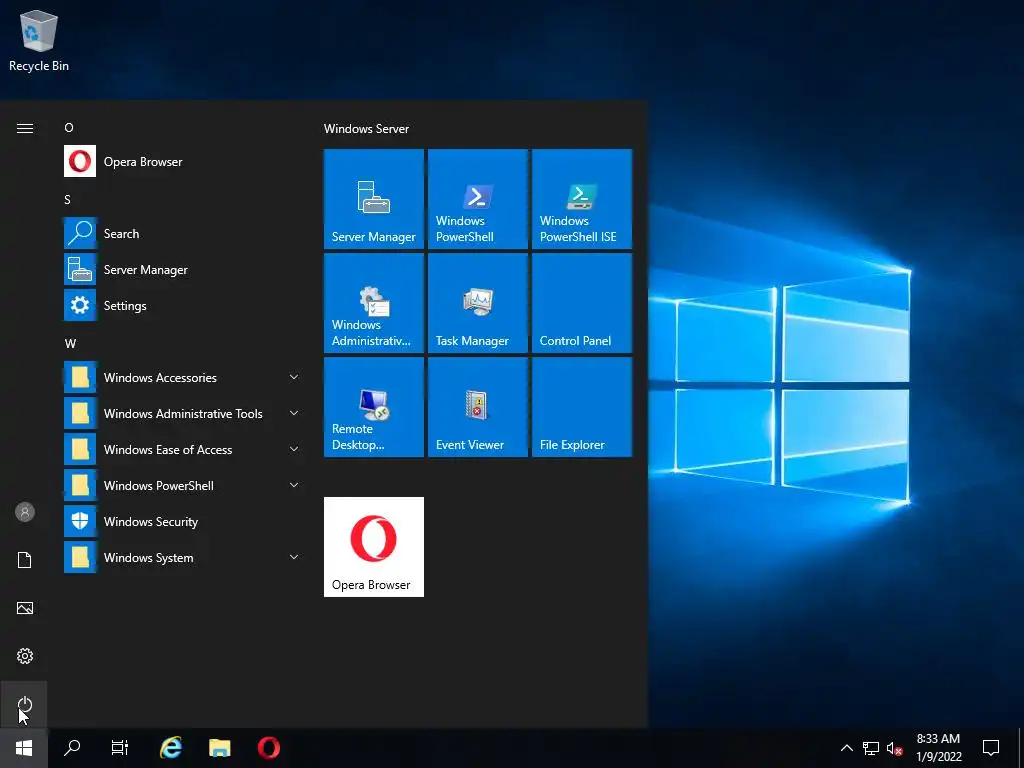Show hidden system tray icons
The width and height of the screenshot is (1024, 768).
(x=846, y=748)
